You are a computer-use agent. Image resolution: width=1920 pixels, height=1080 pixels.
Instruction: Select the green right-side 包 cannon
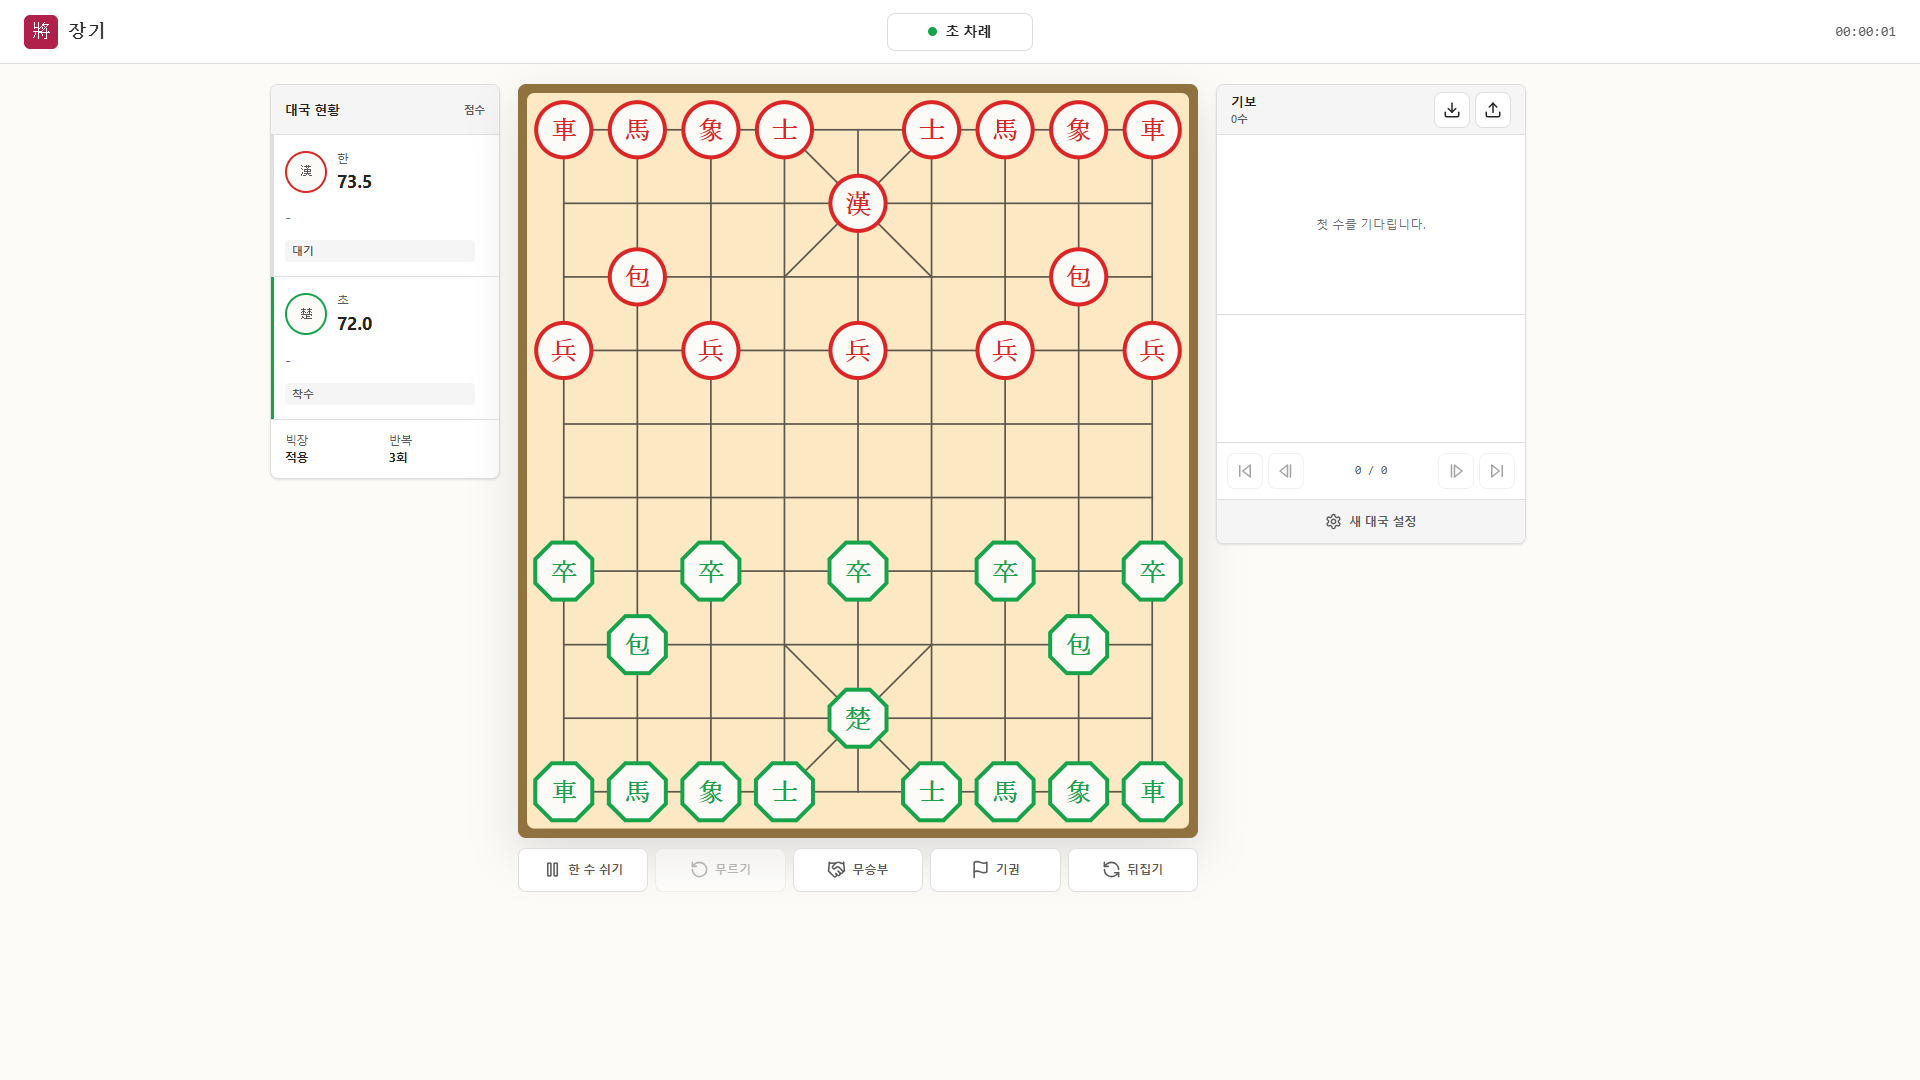tap(1079, 645)
